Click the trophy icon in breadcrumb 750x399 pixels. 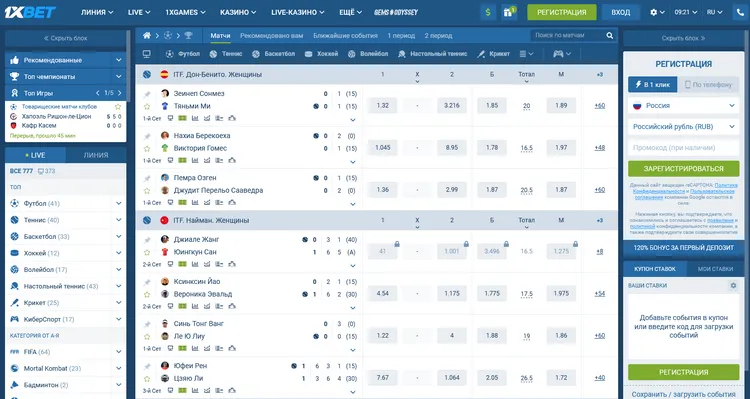pos(188,35)
